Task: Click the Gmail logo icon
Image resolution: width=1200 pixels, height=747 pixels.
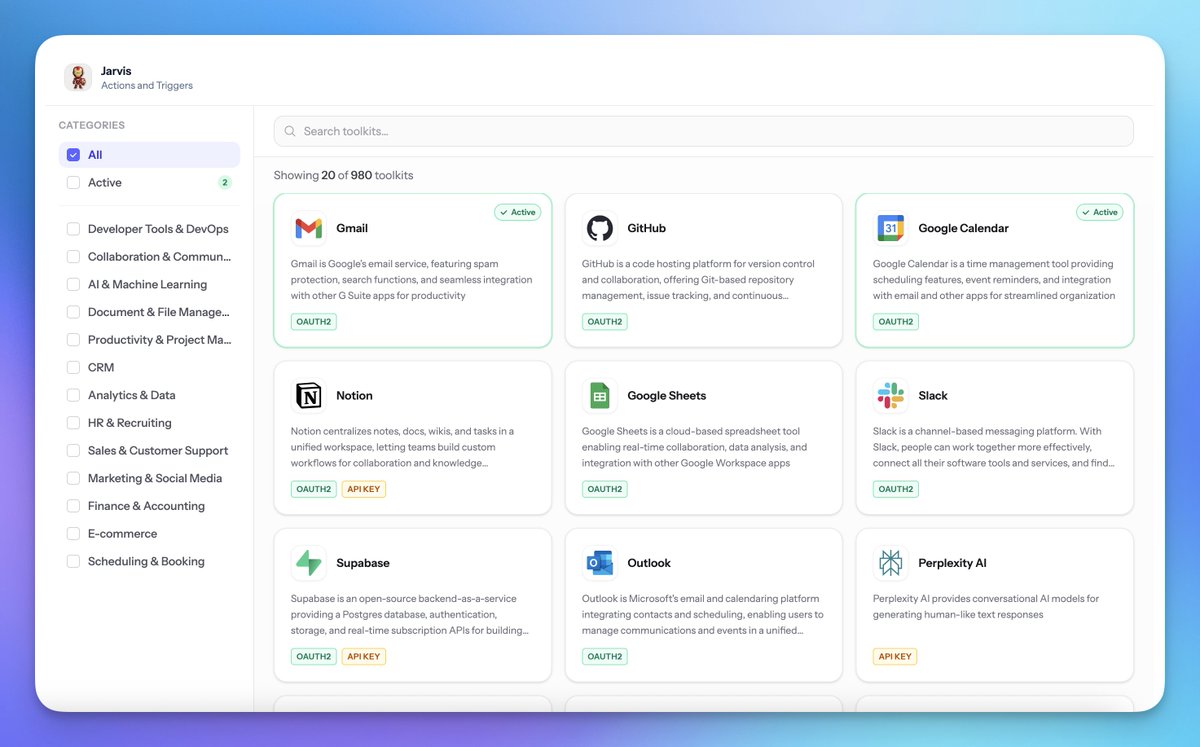Action: click(308, 229)
